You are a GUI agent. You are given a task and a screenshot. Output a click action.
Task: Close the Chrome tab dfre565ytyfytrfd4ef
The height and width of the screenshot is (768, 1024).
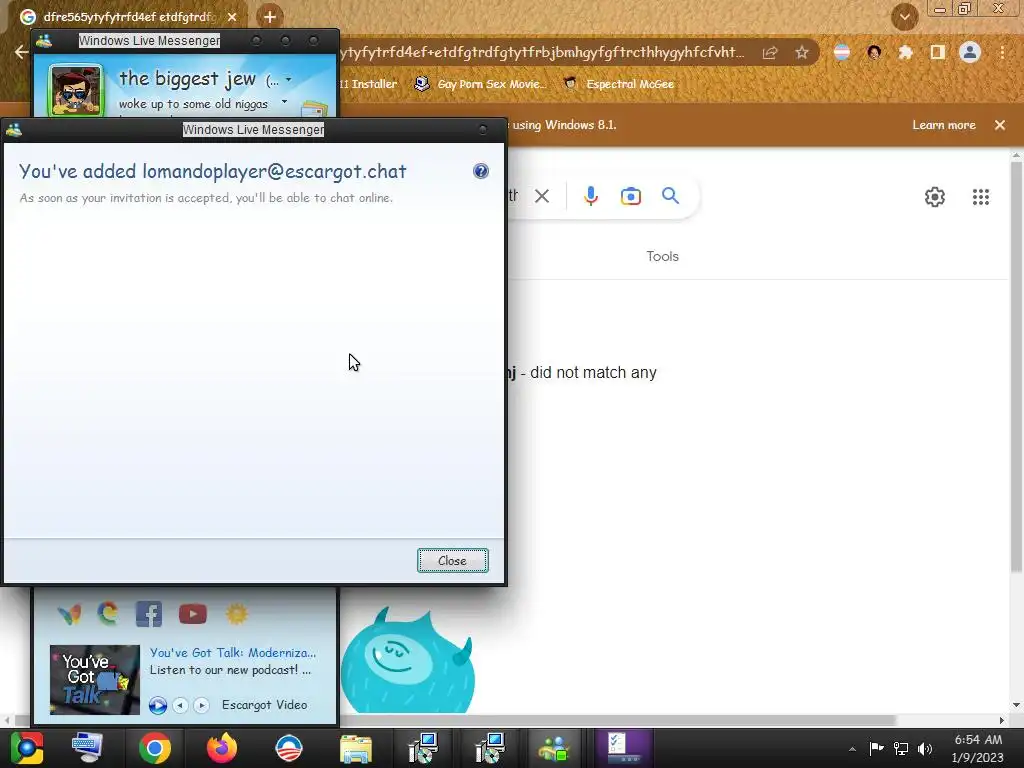click(232, 17)
